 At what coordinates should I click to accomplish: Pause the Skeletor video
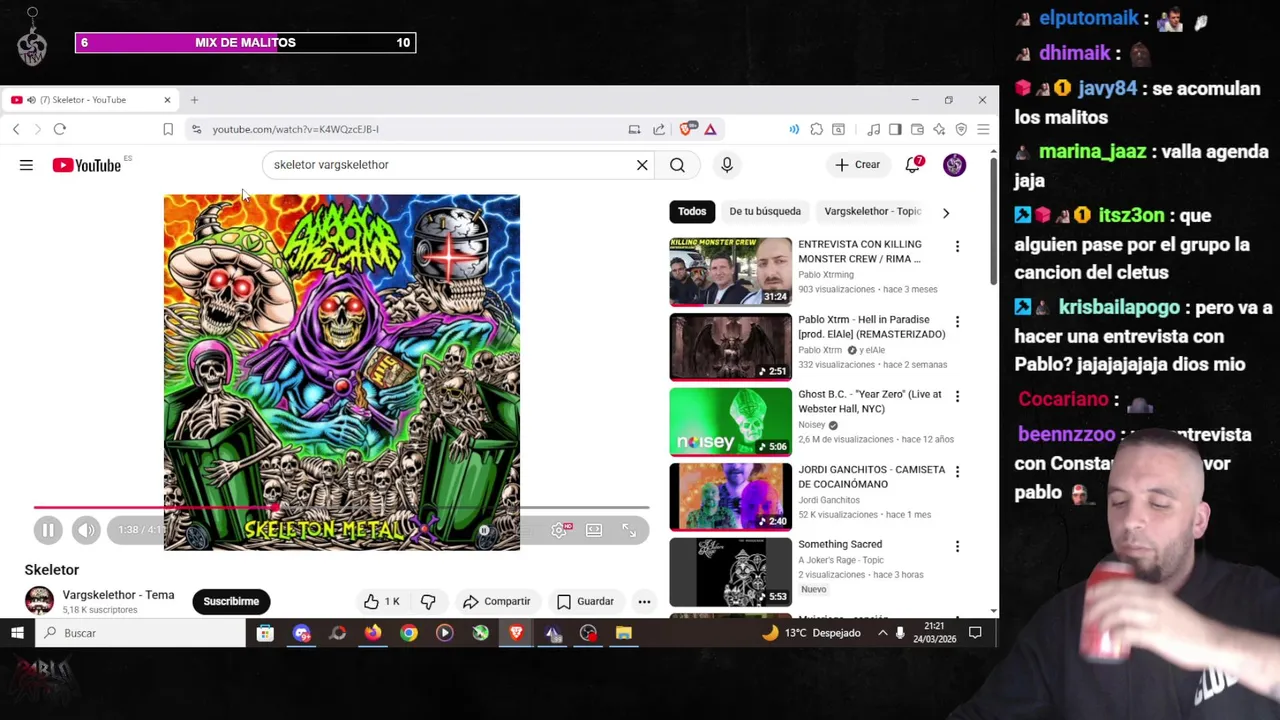(48, 530)
